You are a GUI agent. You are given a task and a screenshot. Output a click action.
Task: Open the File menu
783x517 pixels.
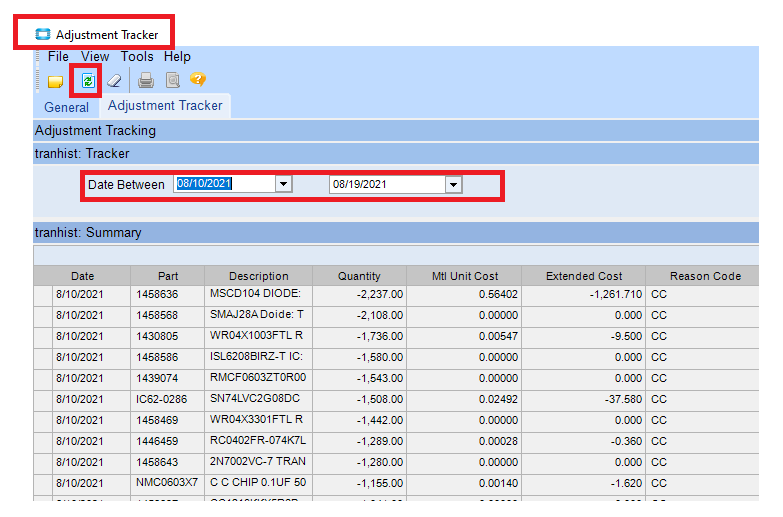tap(58, 56)
